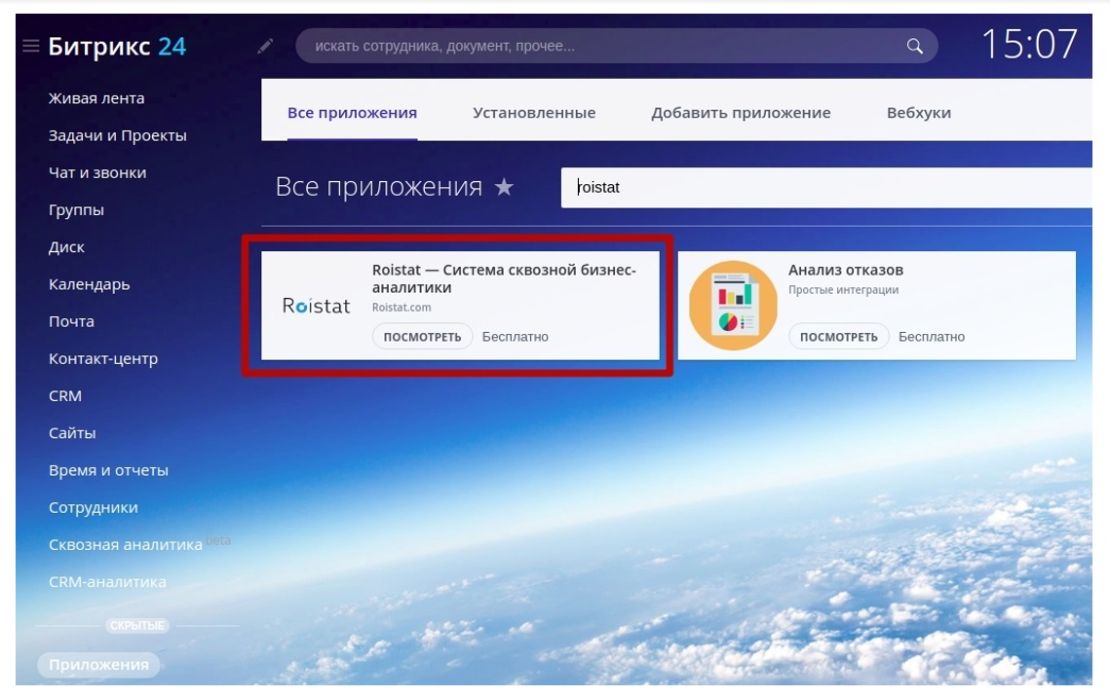Viewport: 1110px width, 697px height.
Task: Open Сквозная аналитика in the sidebar
Action: [125, 545]
